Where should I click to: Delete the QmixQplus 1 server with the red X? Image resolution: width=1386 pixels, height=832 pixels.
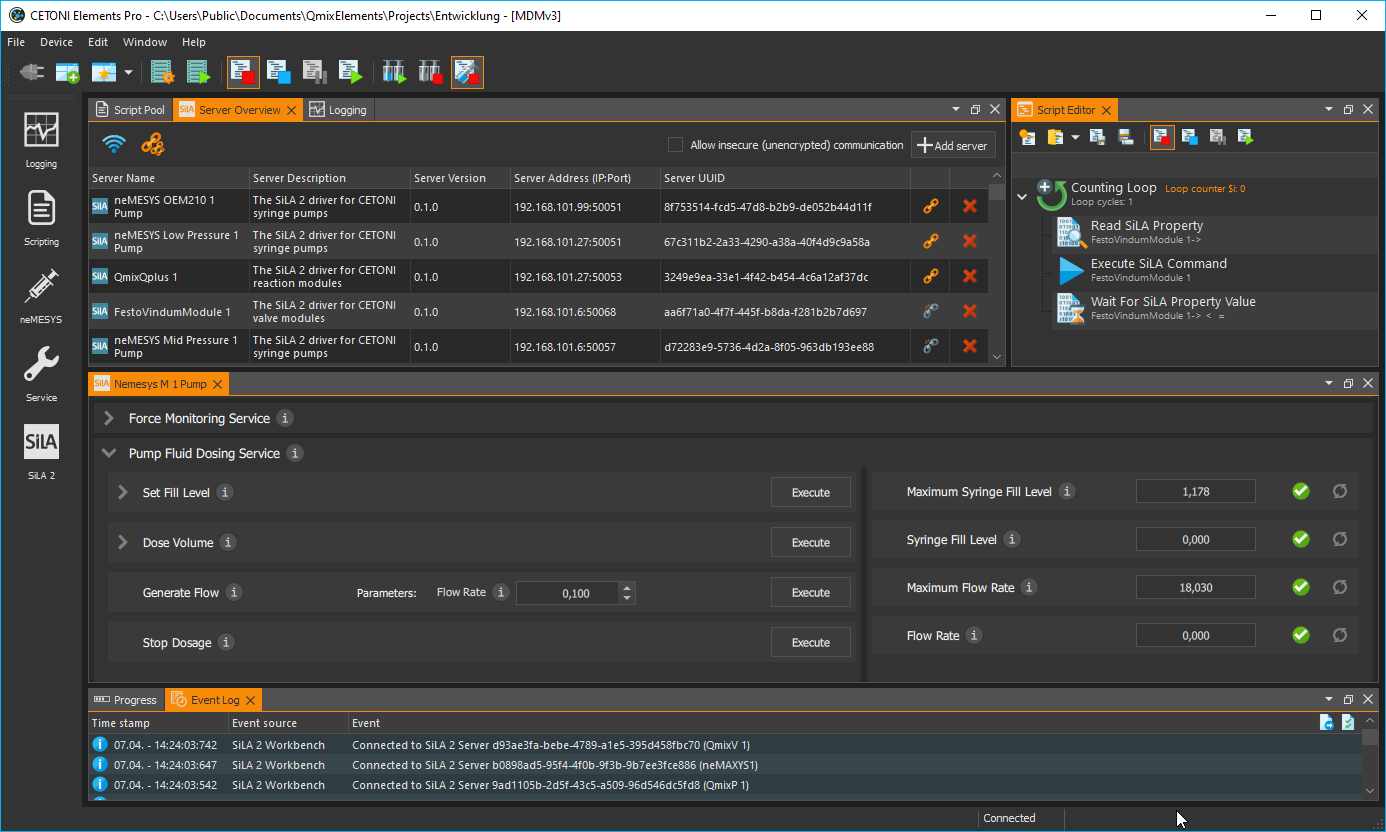(x=969, y=276)
